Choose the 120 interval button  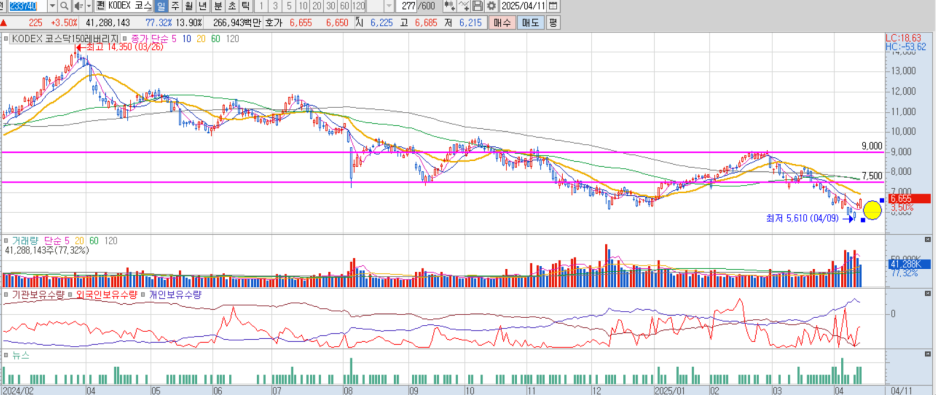click(359, 7)
